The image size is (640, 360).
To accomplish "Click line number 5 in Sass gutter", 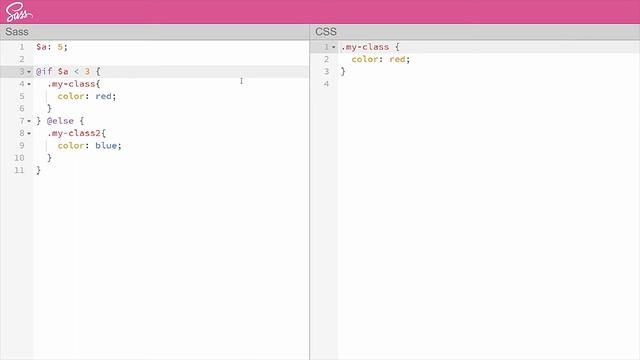I will click(x=22, y=96).
